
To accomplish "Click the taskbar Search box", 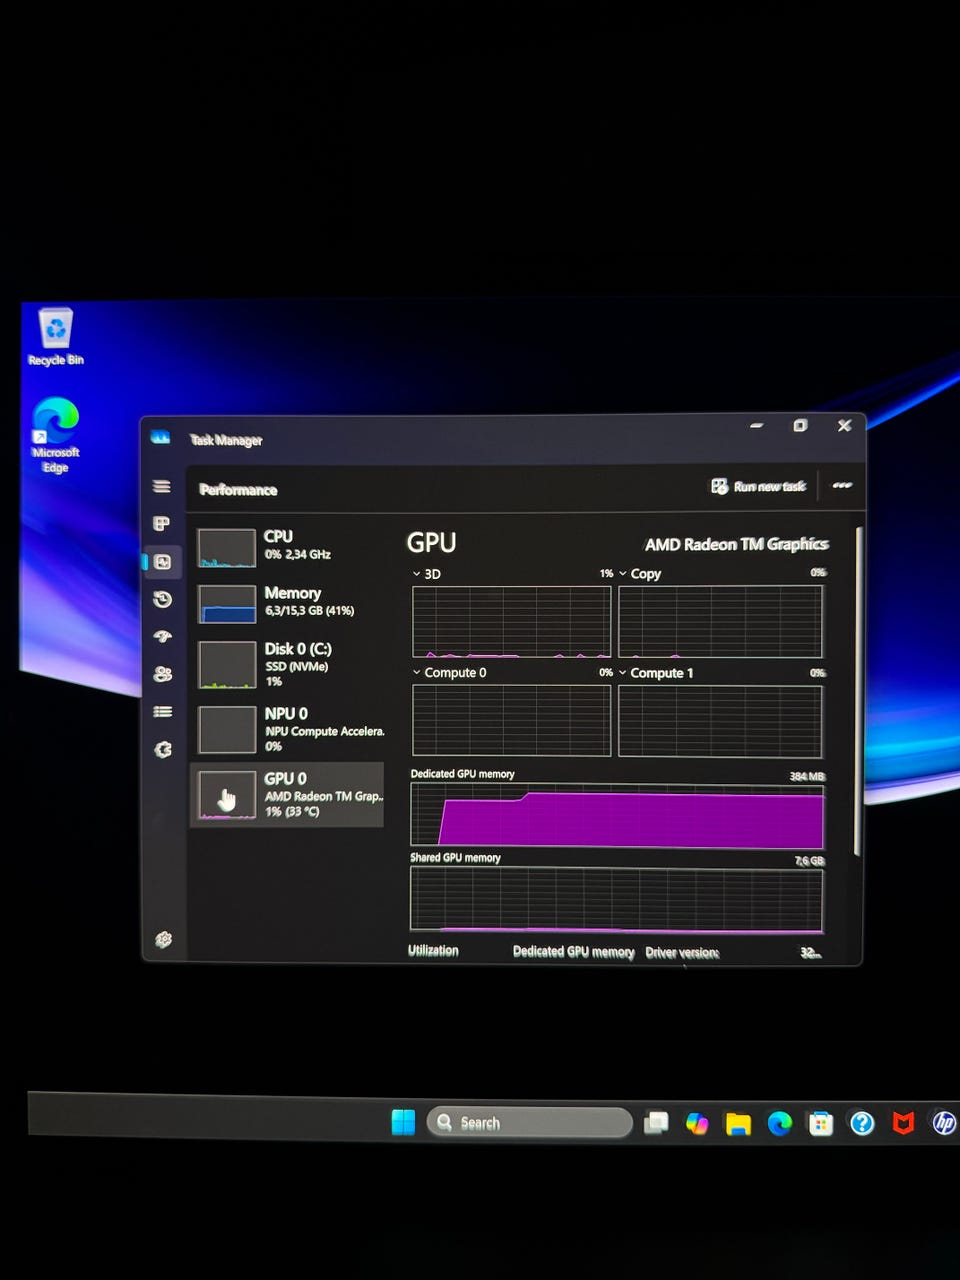I will coord(530,1123).
